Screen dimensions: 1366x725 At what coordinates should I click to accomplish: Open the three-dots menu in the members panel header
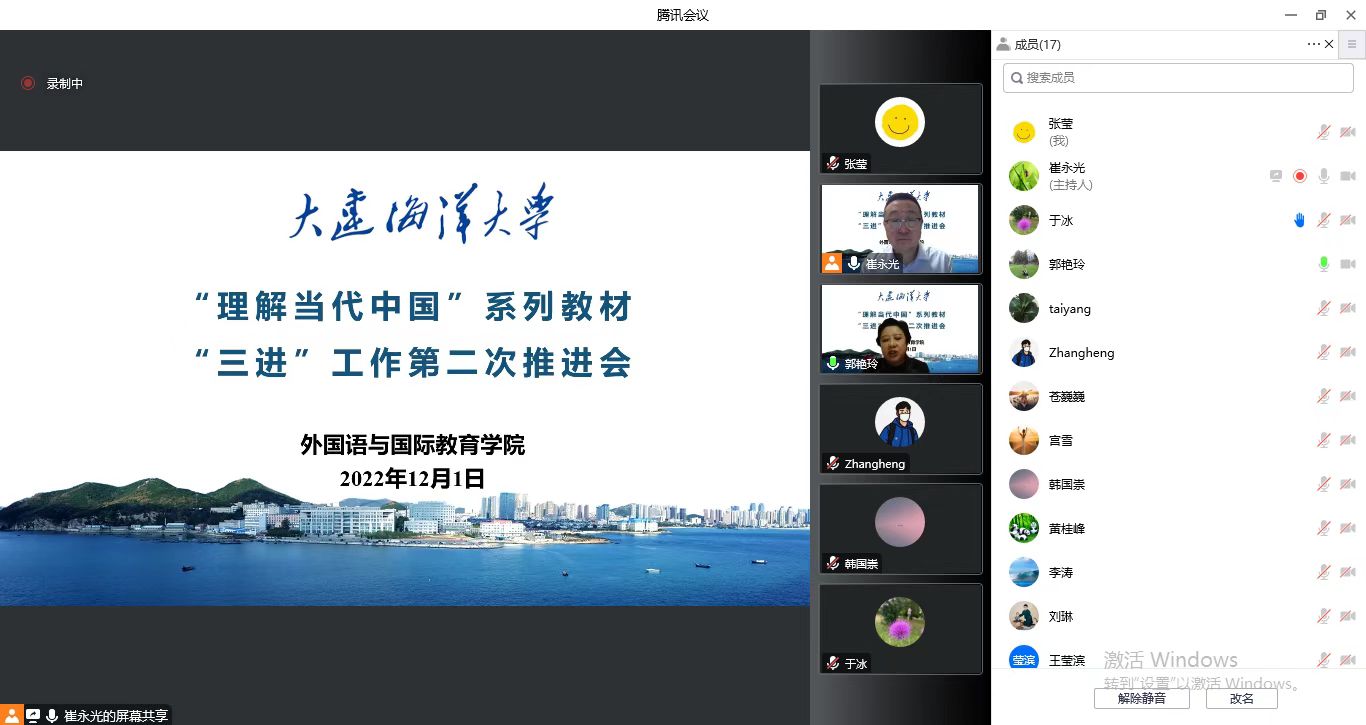[1313, 44]
